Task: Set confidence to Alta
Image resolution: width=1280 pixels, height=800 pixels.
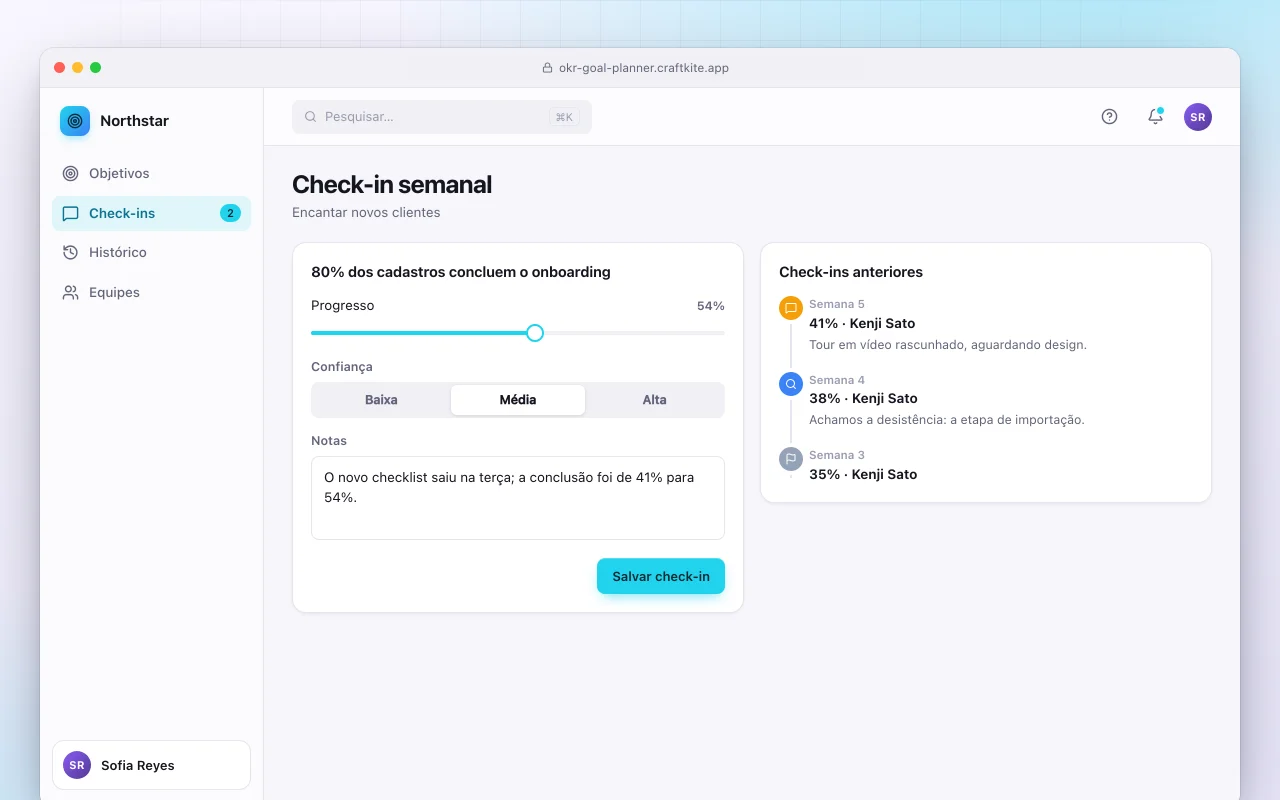Action: (x=654, y=400)
